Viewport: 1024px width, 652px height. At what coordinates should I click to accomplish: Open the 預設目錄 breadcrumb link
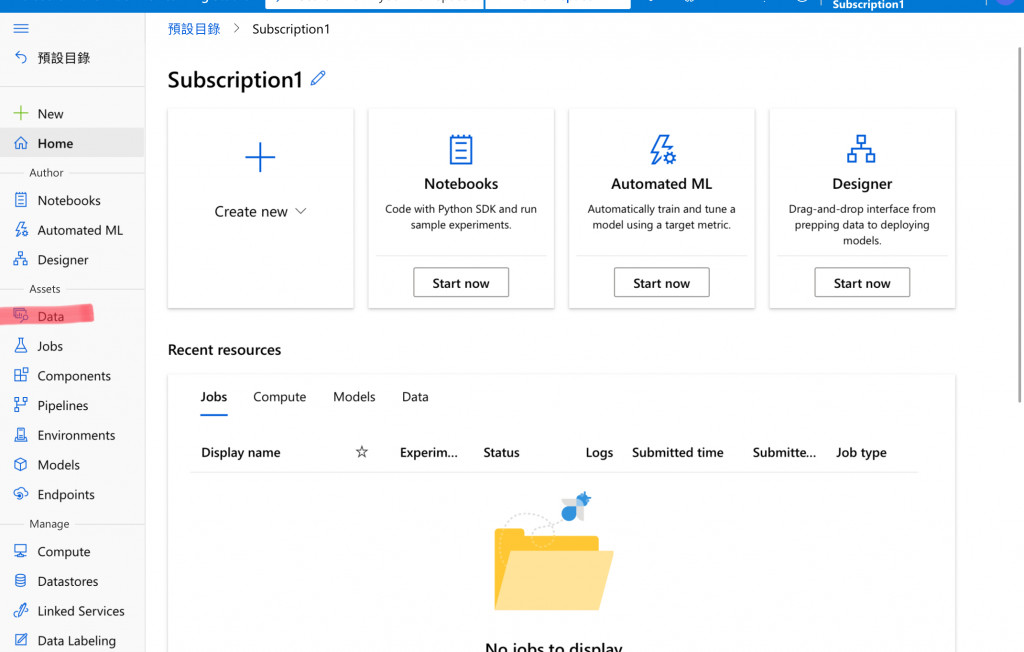coord(194,29)
